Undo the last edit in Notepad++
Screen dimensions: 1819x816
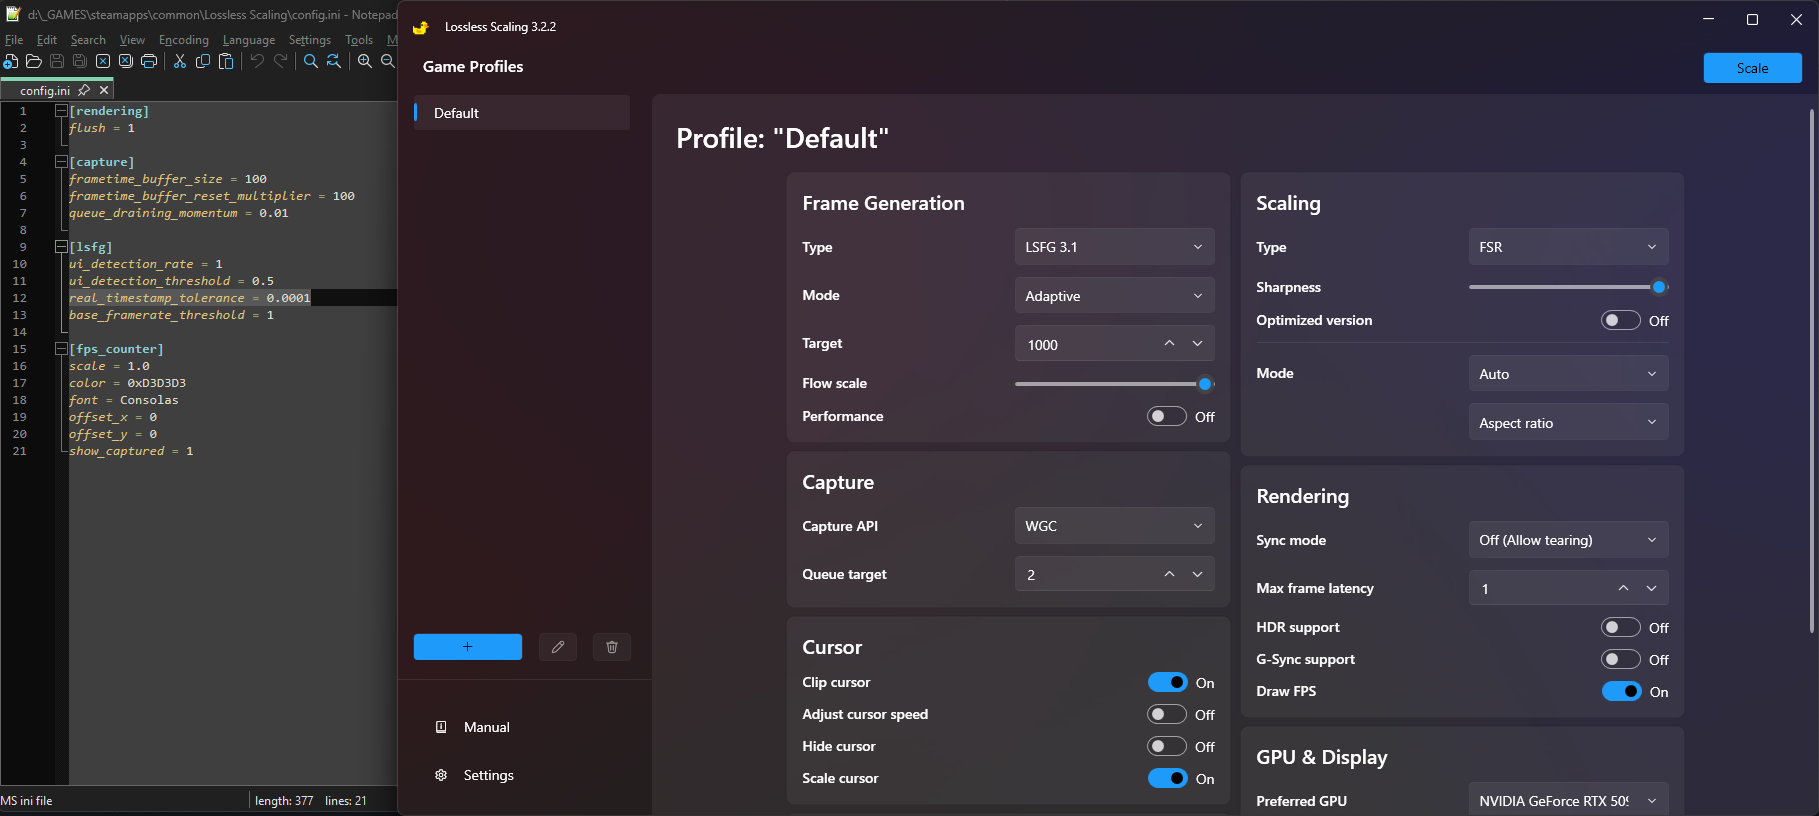click(x=257, y=62)
